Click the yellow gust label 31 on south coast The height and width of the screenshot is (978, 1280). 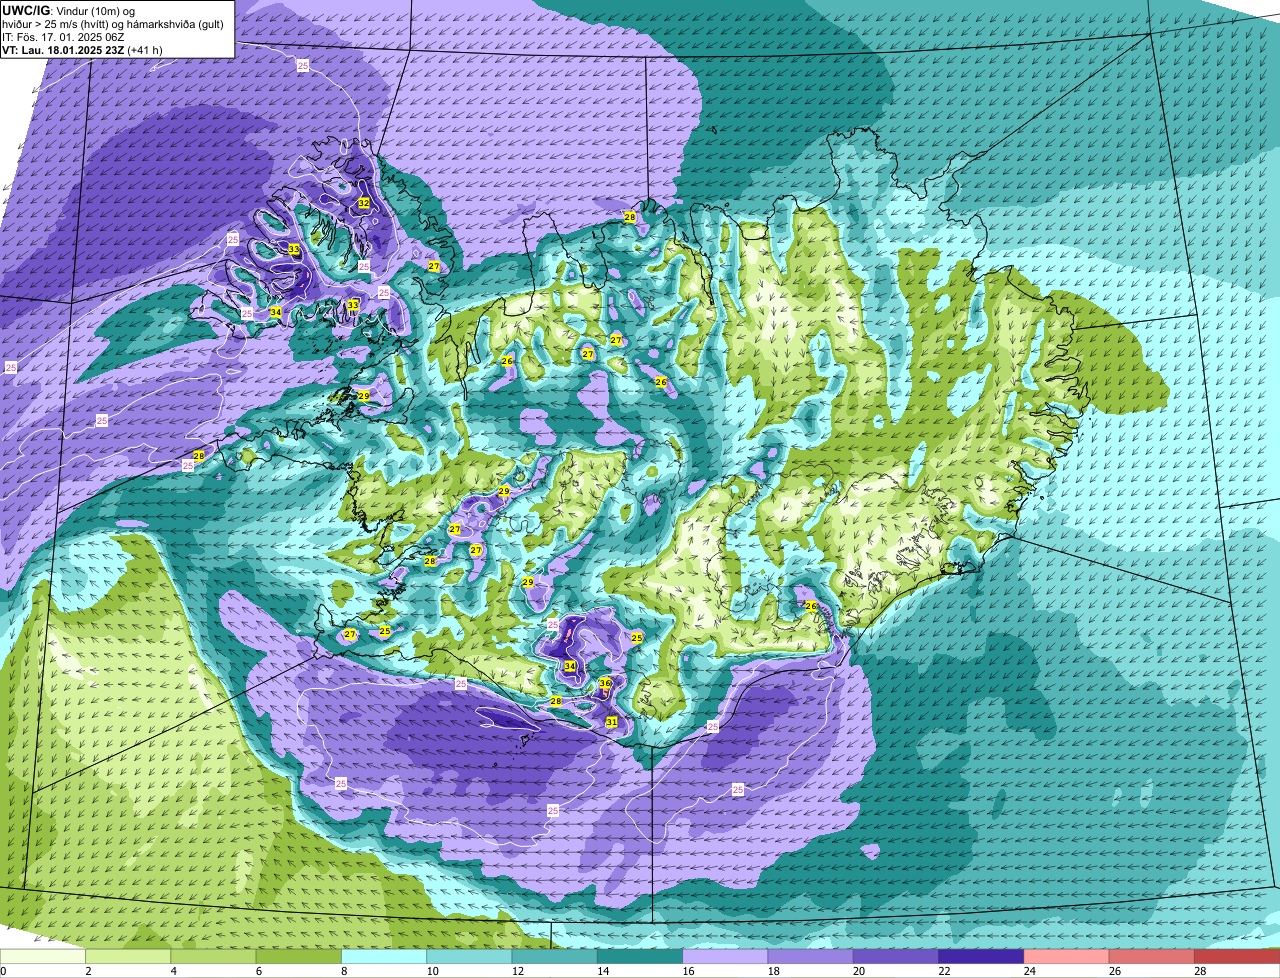coord(612,722)
